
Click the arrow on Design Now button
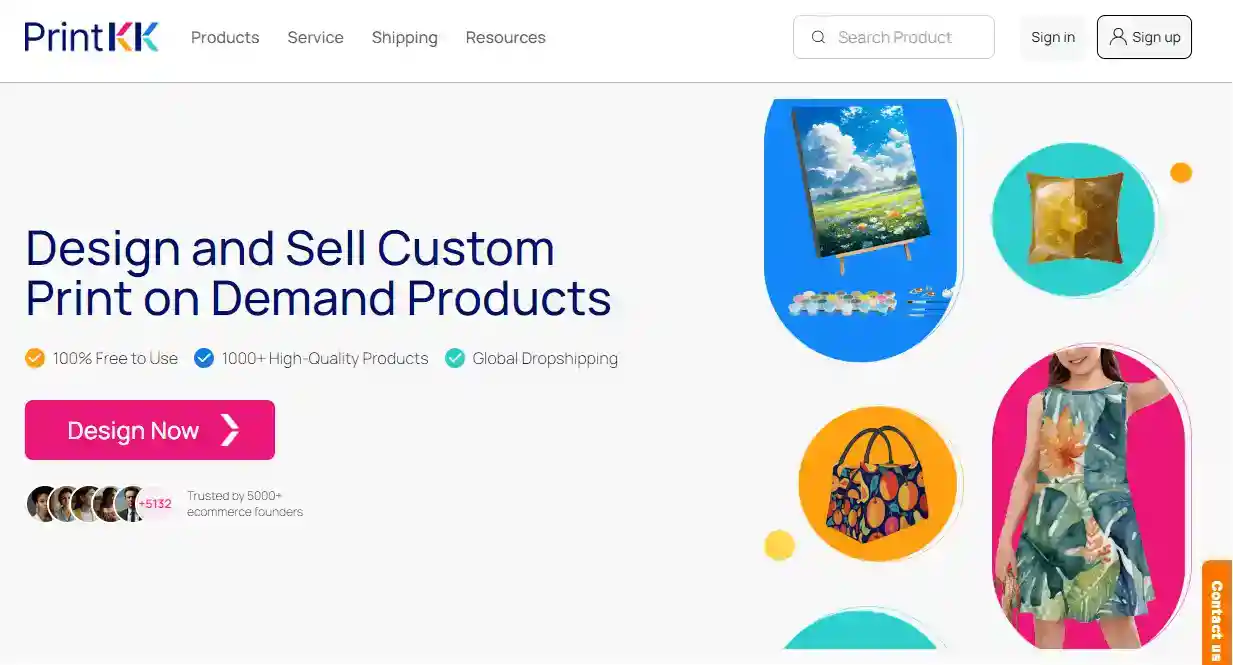tap(230, 430)
